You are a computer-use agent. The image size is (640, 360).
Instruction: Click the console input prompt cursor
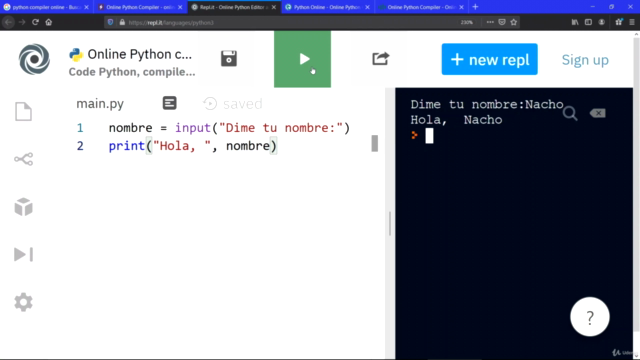(429, 136)
